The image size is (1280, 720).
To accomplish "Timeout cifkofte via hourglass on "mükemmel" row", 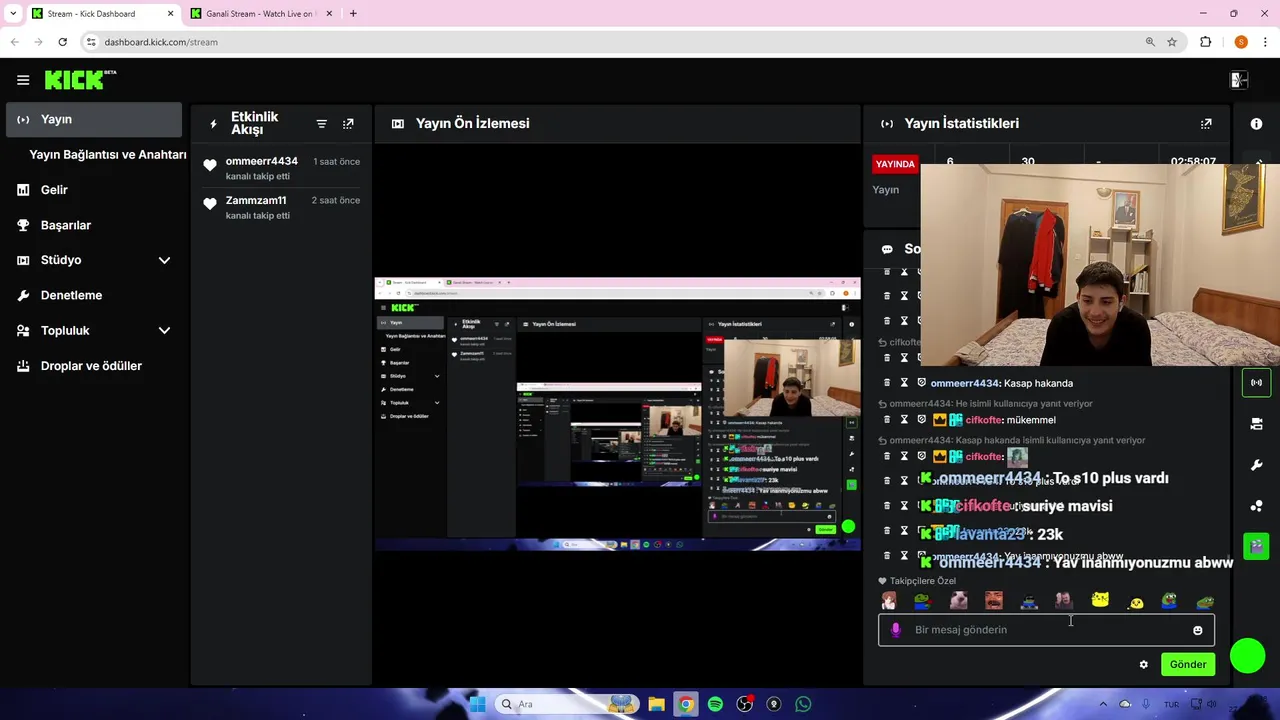I will 904,420.
